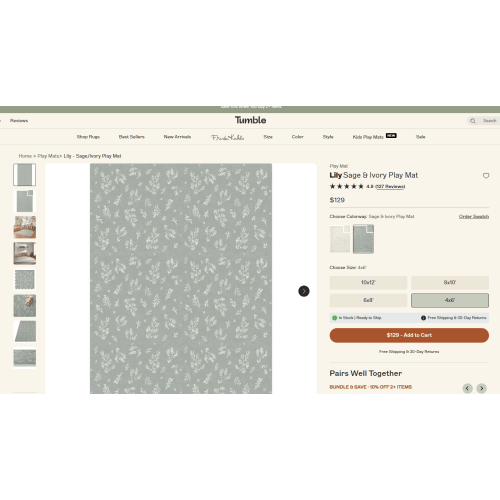Choose the 8x10' size

point(450,282)
